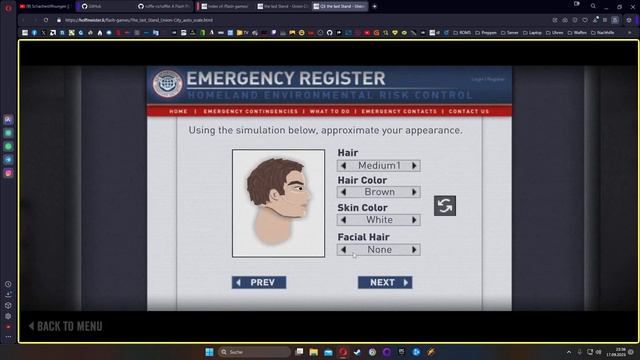Open Steam from the taskbar
Viewport: 640px width, 360px height.
tap(358, 352)
